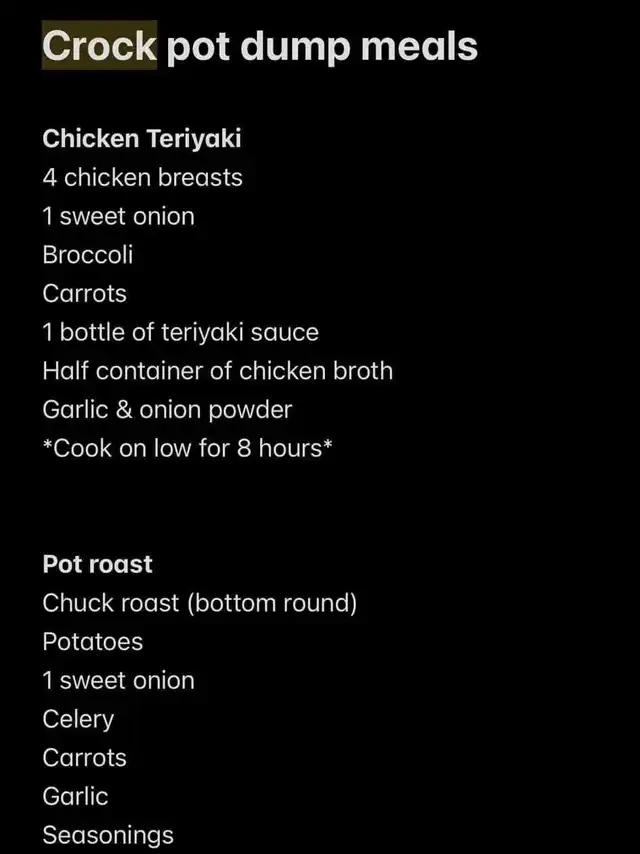This screenshot has width=640, height=854.
Task: Tap the "Potatoes" ingredient line
Action: pyautogui.click(x=92, y=642)
